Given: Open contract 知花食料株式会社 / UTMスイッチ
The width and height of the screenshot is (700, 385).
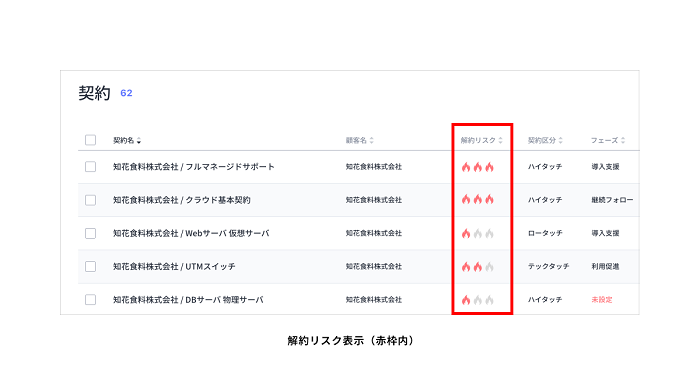Looking at the screenshot, I should [x=174, y=266].
